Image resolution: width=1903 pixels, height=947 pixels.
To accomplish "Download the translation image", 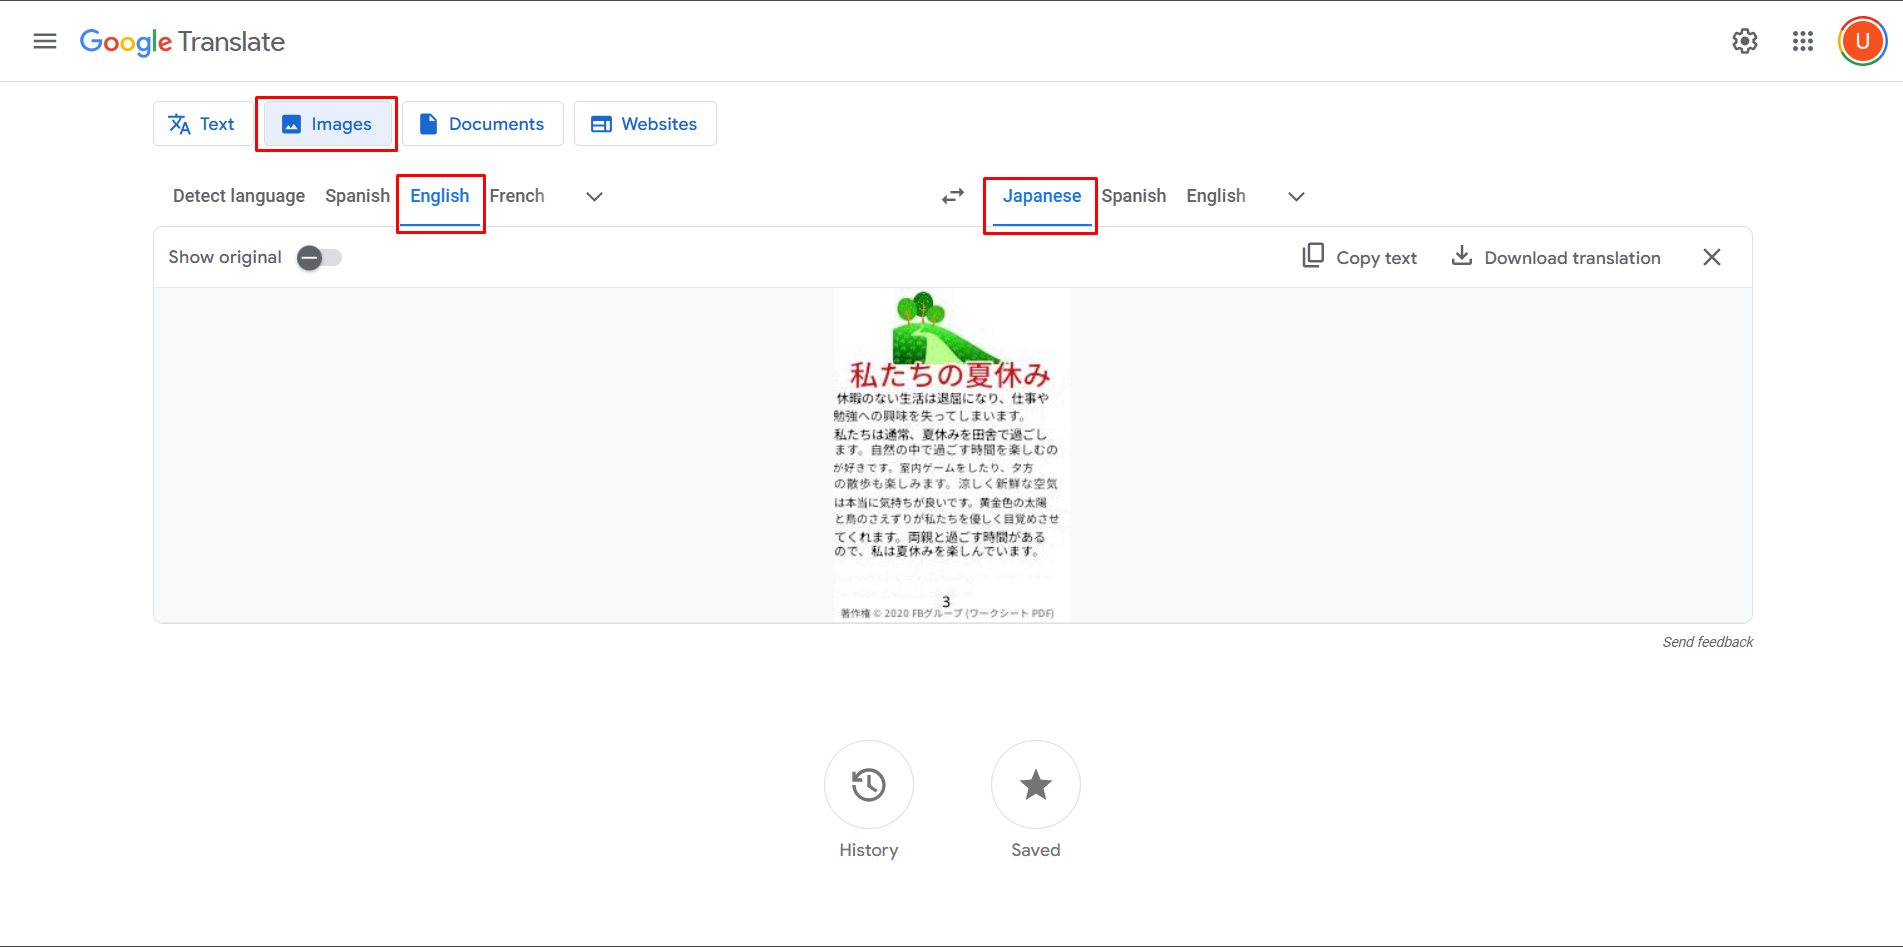I will (x=1556, y=257).
